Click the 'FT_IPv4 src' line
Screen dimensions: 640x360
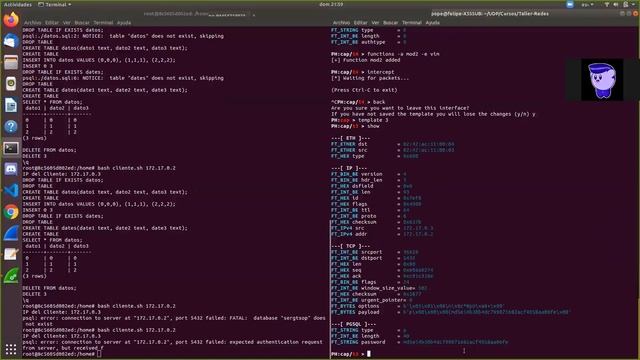[382, 228]
